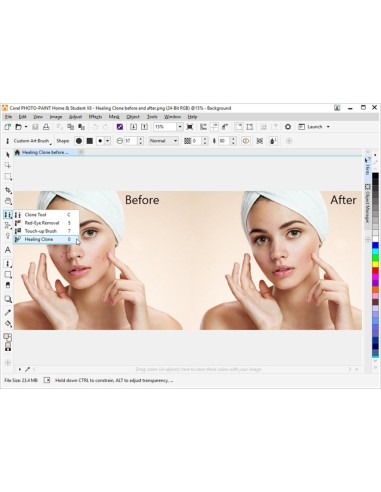381x492 pixels.
Task: Toggle the pen pressure button
Action: pyautogui.click(x=273, y=141)
